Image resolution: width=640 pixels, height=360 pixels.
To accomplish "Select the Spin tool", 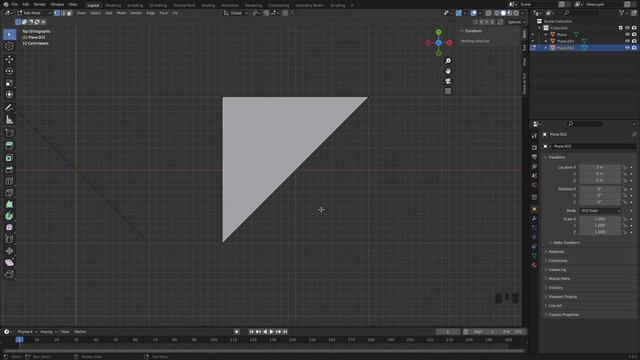I will (9, 216).
